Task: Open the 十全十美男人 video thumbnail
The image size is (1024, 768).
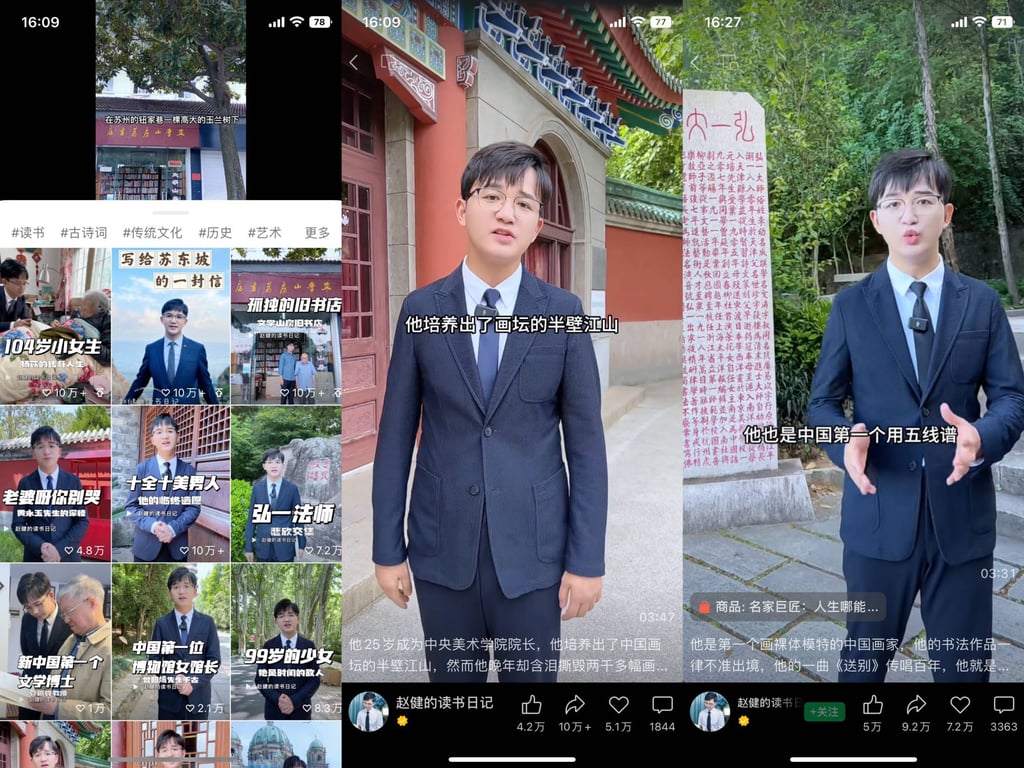Action: pyautogui.click(x=171, y=484)
